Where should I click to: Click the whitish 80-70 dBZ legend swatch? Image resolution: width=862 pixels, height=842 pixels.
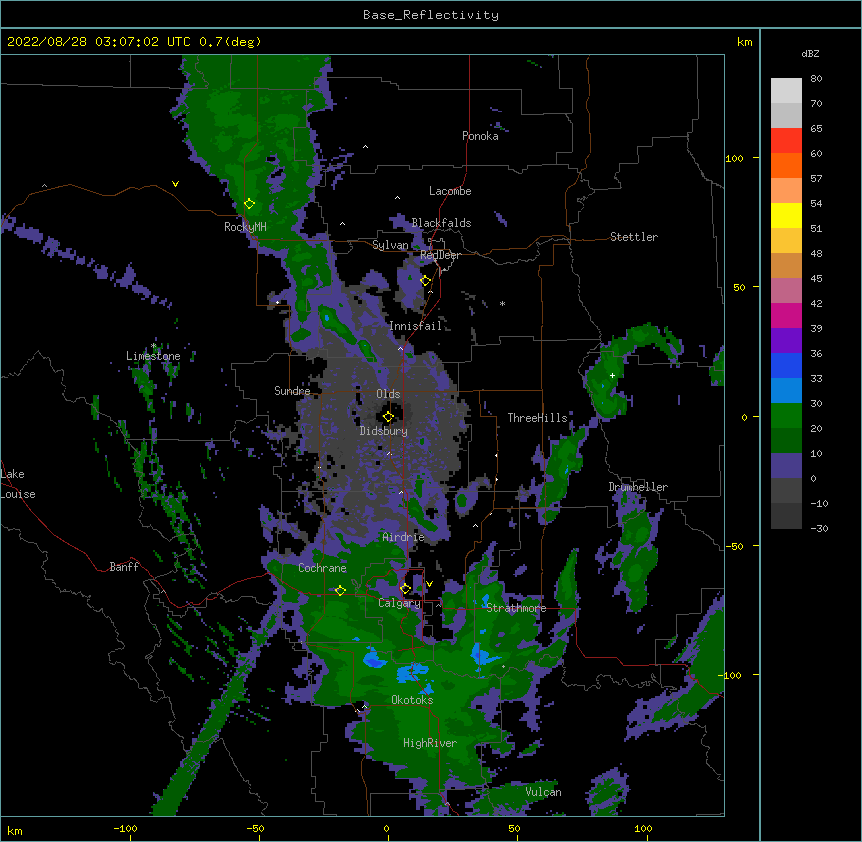click(x=786, y=91)
